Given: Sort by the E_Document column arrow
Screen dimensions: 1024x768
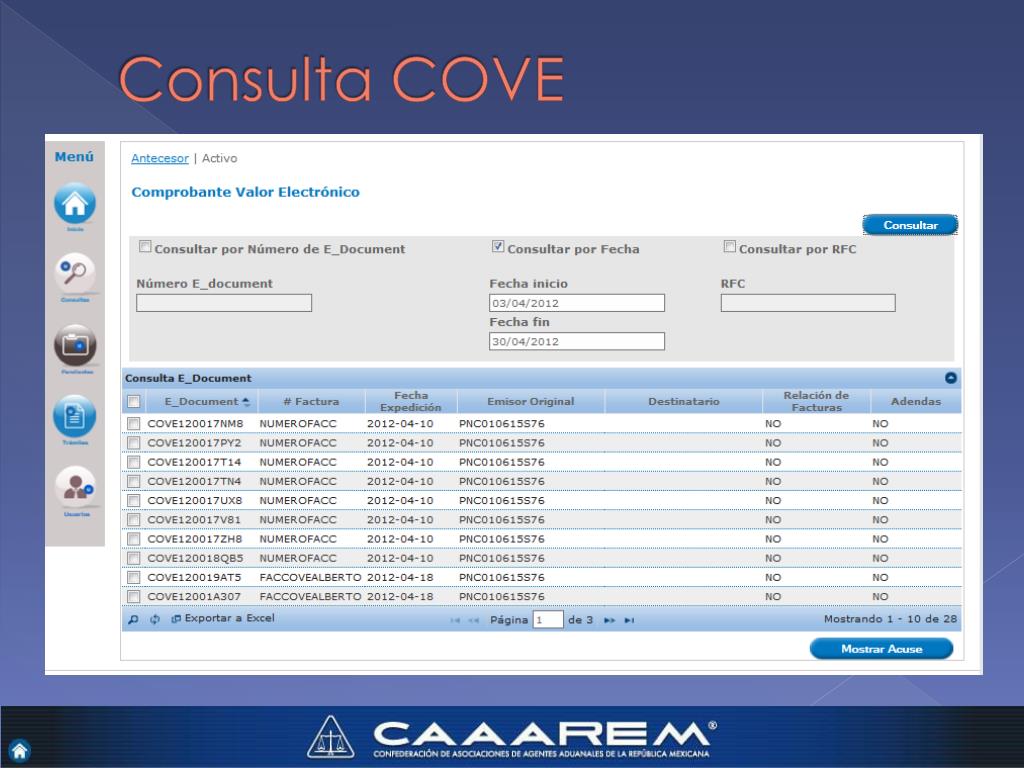Looking at the screenshot, I should [246, 402].
